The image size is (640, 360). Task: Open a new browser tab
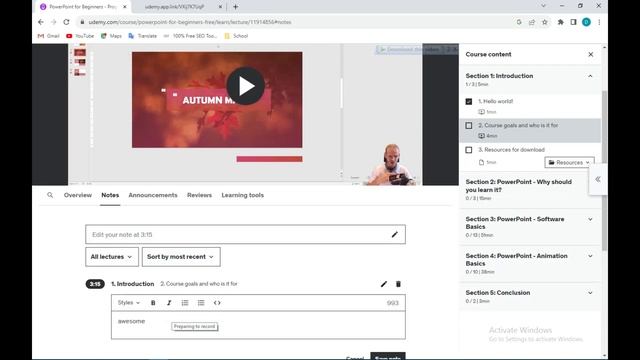(236, 7)
